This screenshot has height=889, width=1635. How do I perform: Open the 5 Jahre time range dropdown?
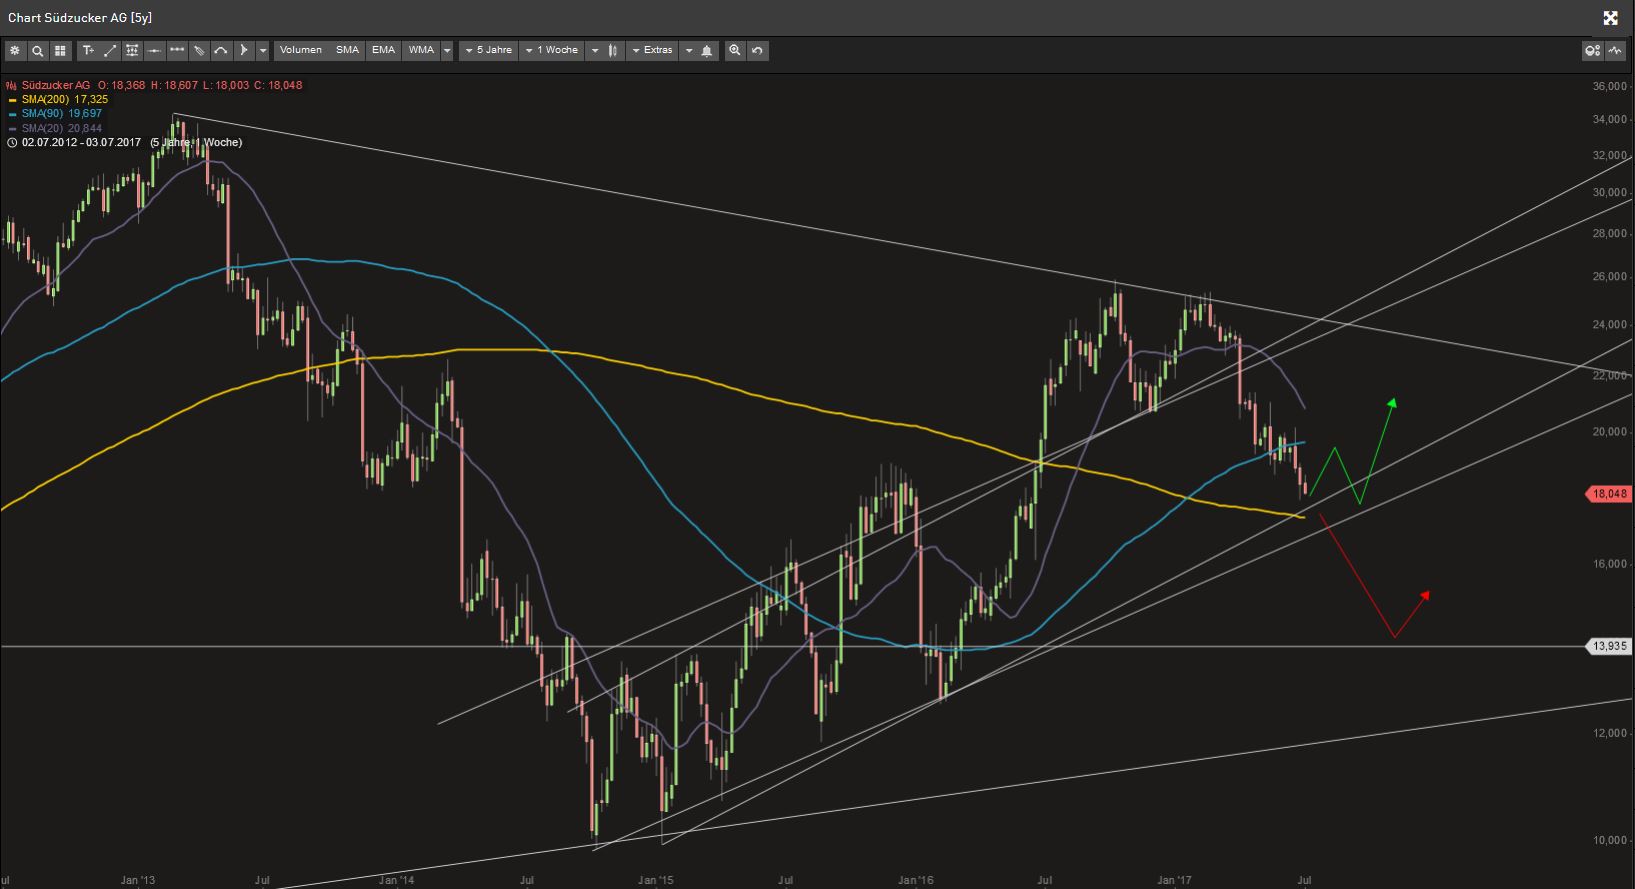pos(489,50)
